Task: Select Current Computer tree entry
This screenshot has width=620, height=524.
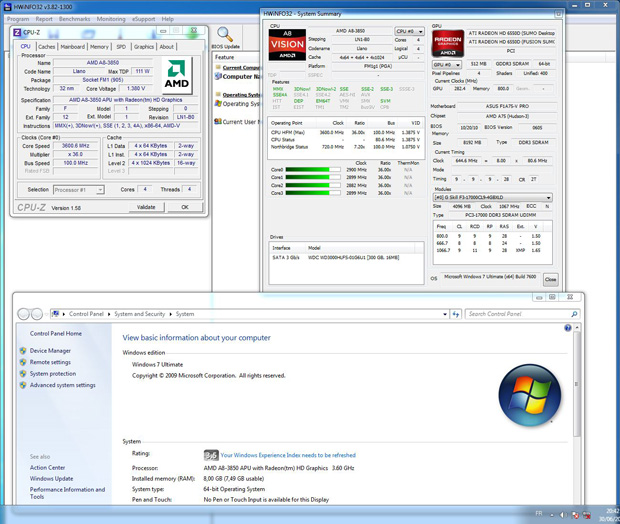Action: click(x=240, y=68)
